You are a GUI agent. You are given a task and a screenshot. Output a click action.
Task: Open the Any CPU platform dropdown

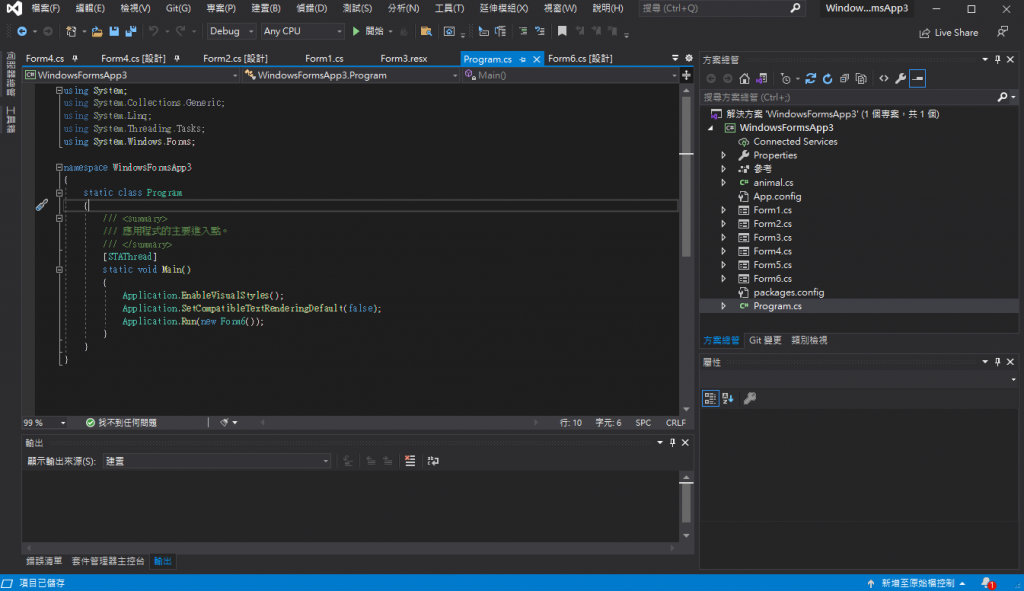click(300, 31)
